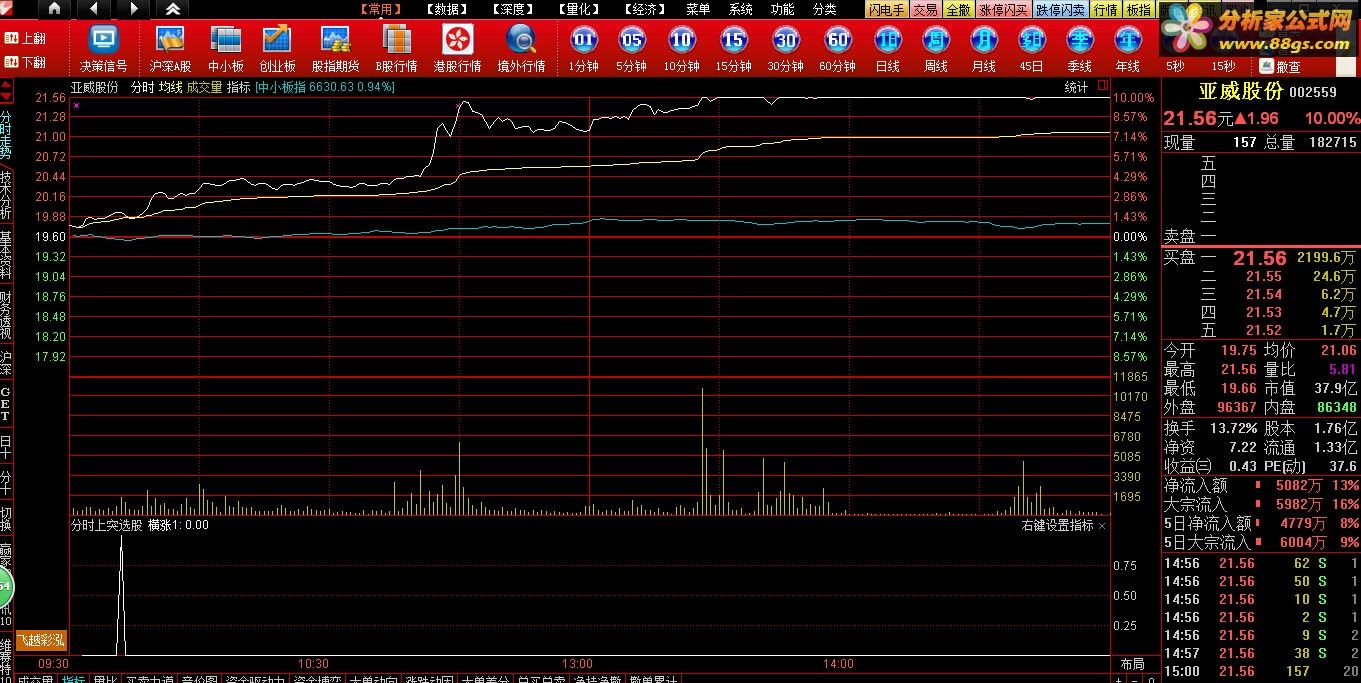The height and width of the screenshot is (683, 1361).
Task: Select the 大单动向 bottom tab
Action: coord(373,679)
